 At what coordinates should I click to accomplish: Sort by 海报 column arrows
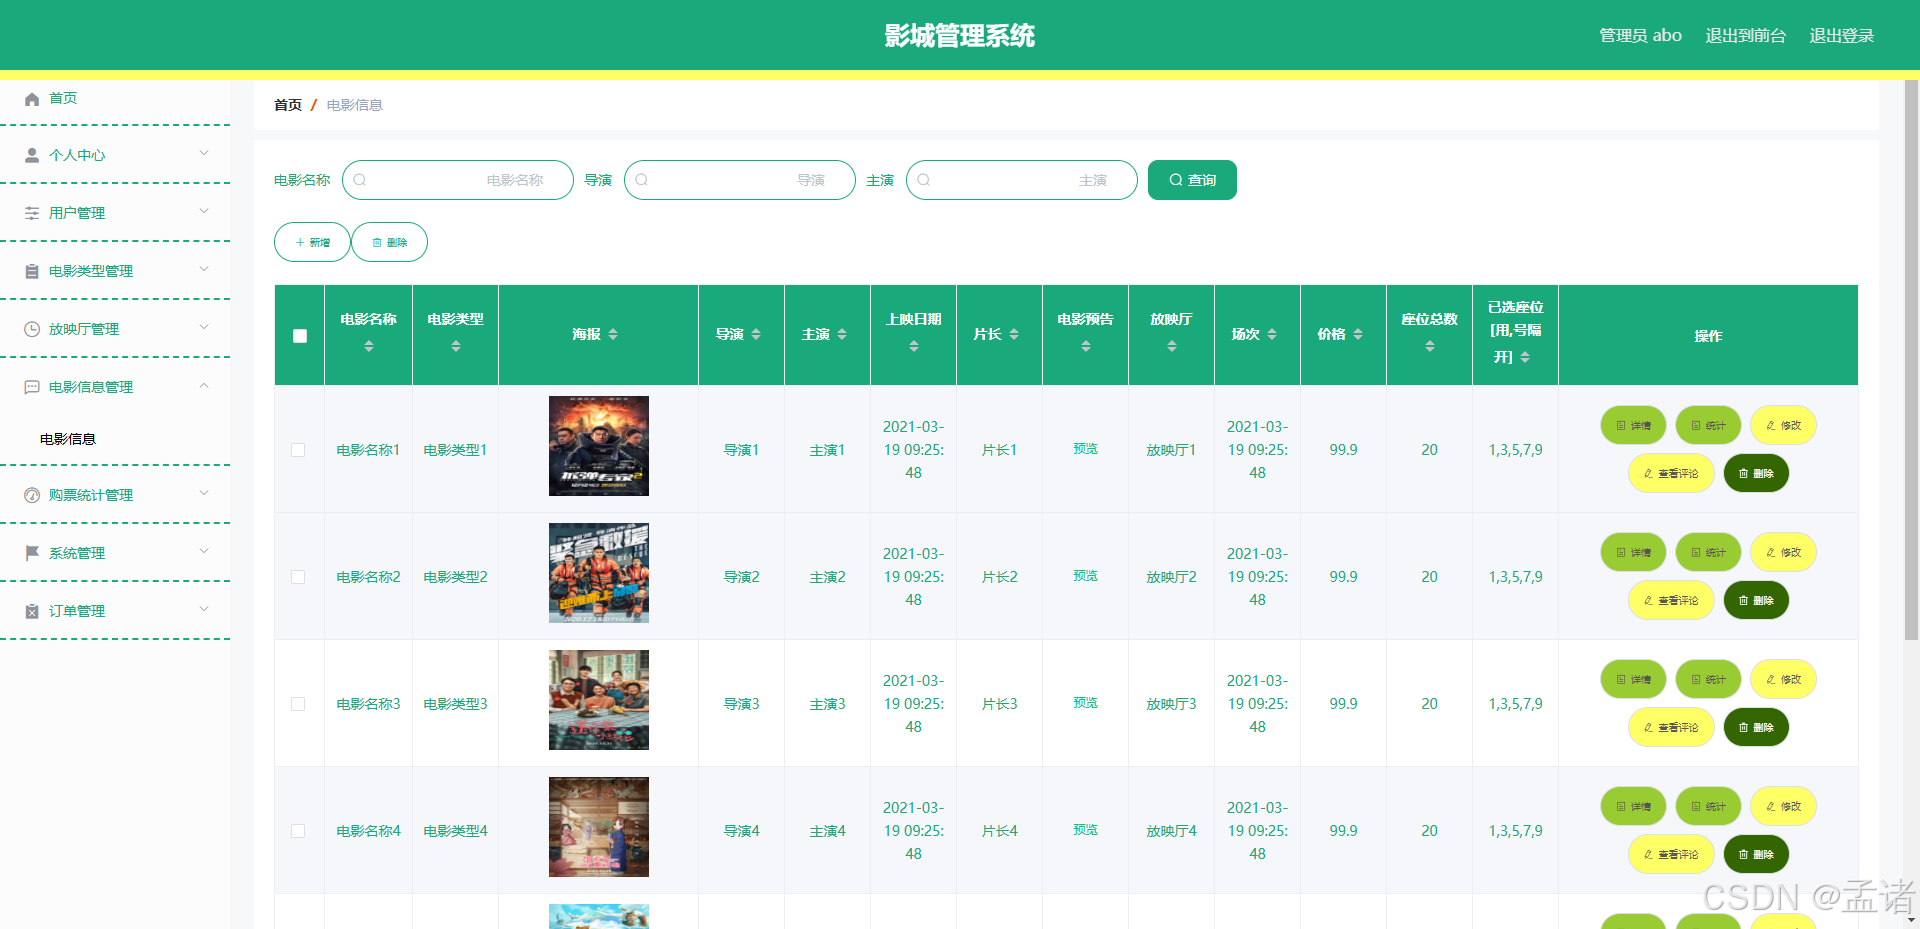pyautogui.click(x=613, y=334)
